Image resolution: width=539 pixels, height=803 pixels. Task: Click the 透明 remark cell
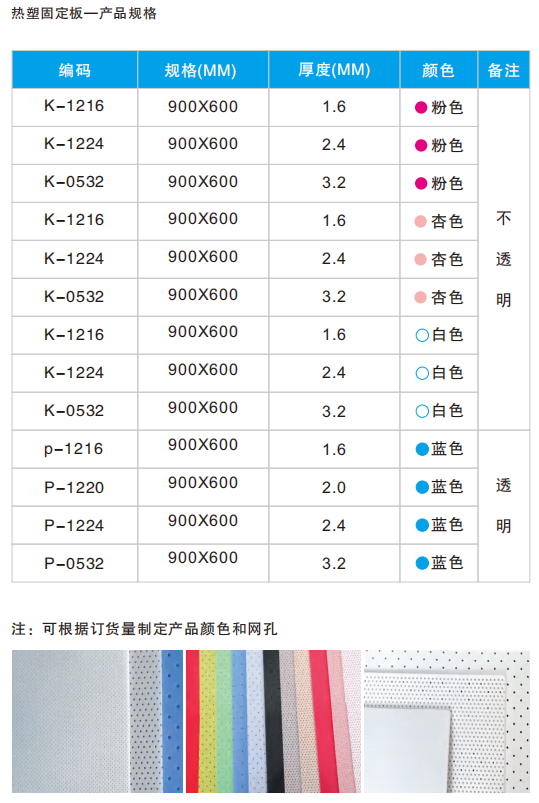pyautogui.click(x=504, y=506)
